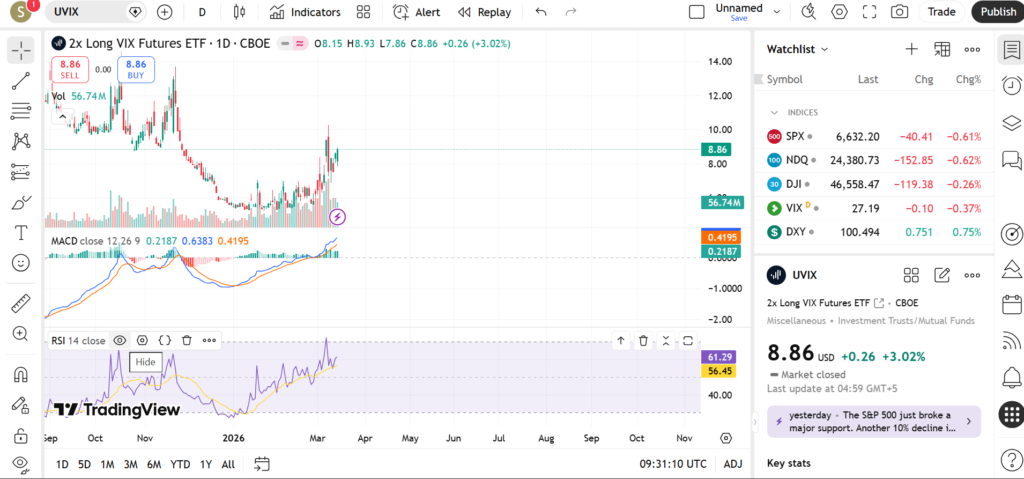Toggle ADJ adjusted data button

[732, 464]
